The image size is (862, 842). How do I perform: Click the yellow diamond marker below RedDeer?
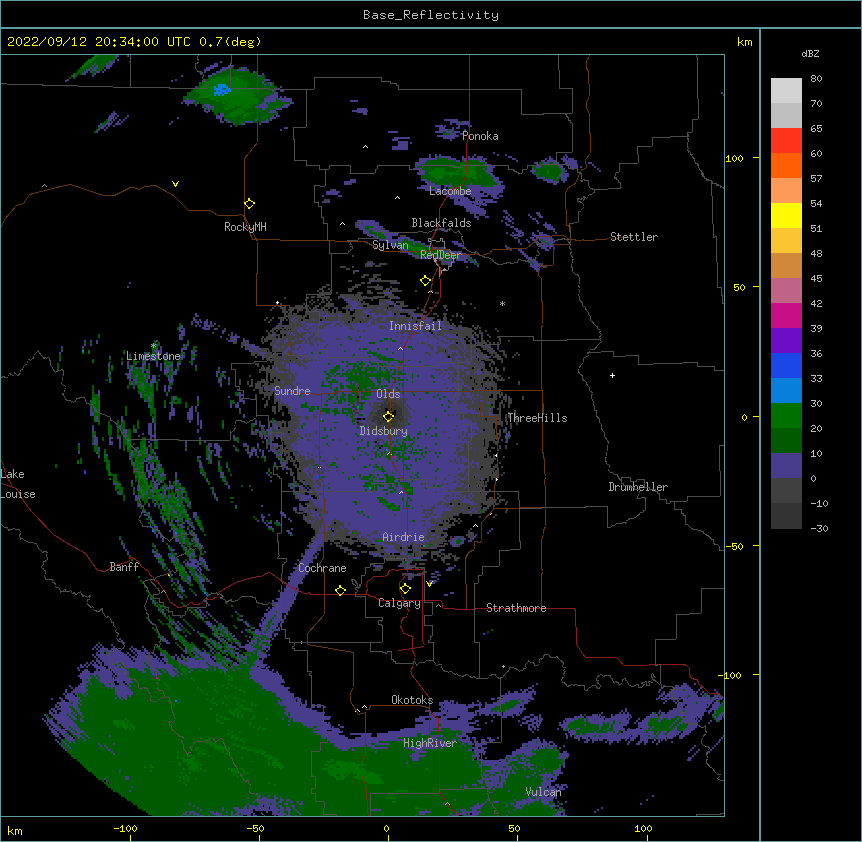[x=426, y=281]
